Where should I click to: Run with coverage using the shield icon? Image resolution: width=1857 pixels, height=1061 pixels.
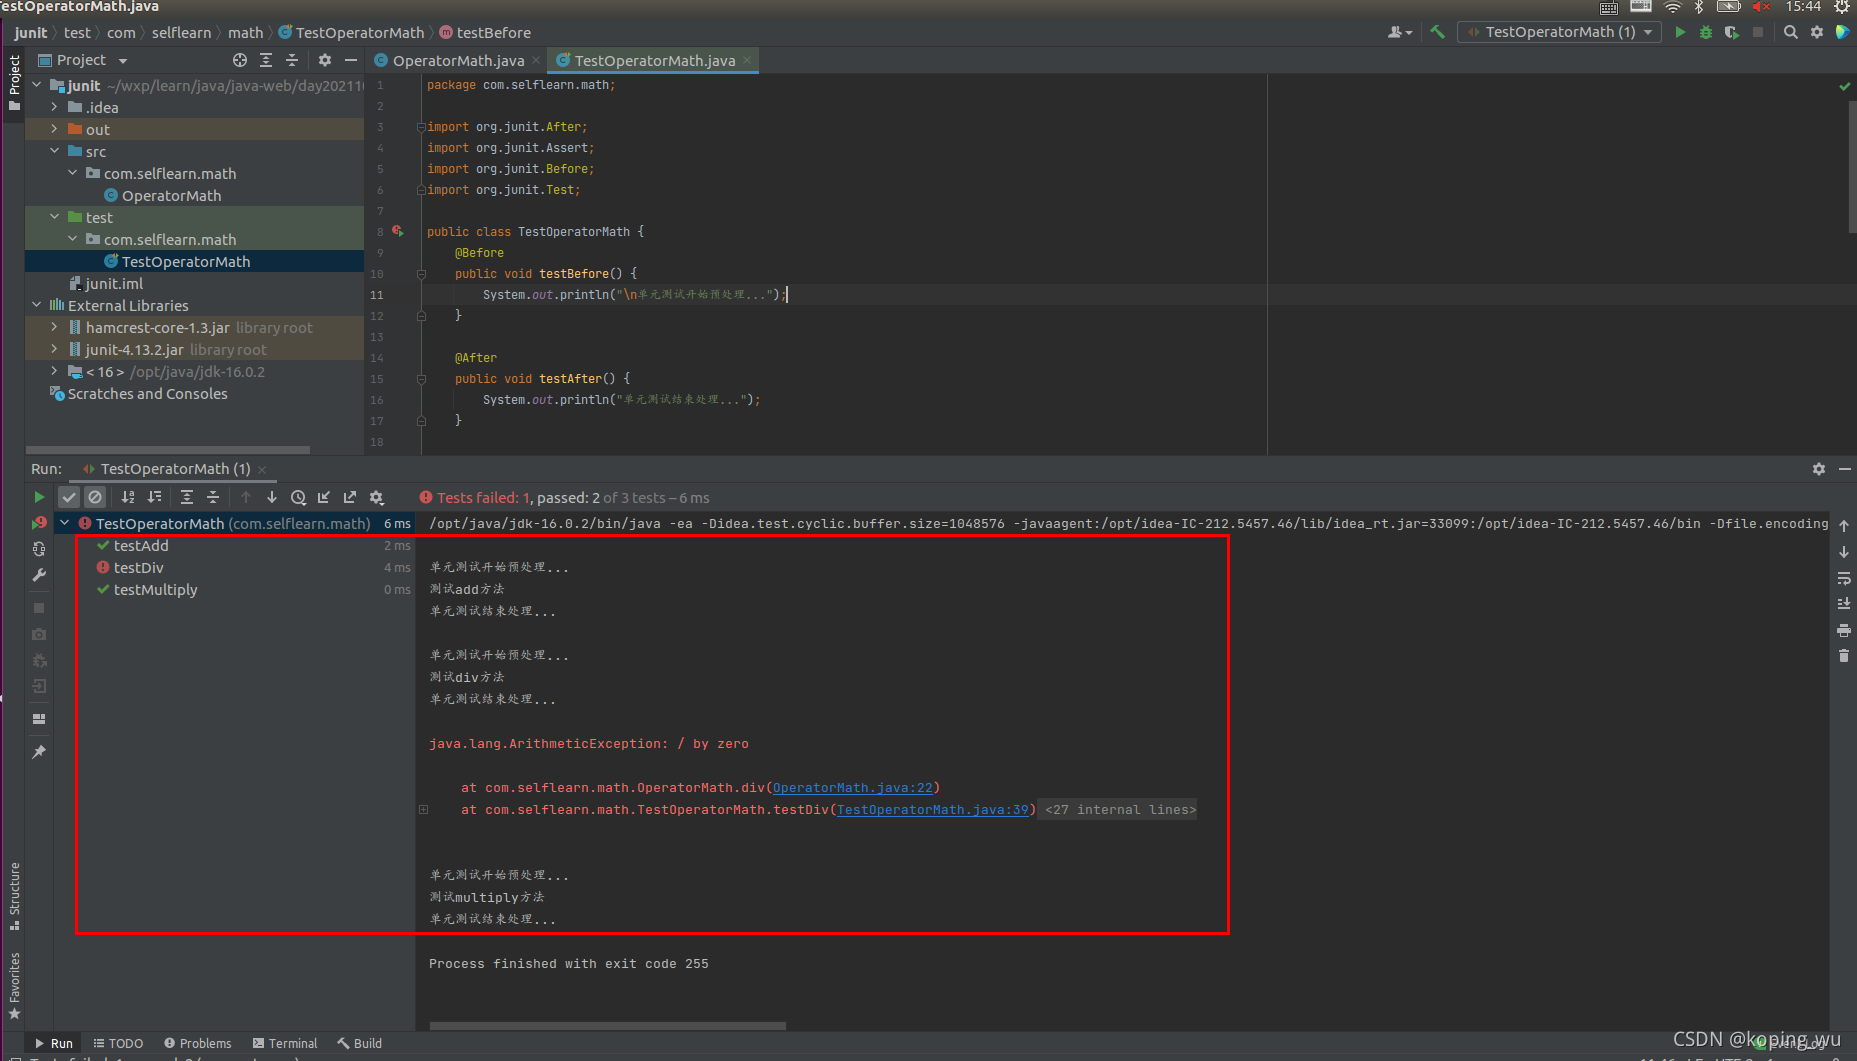click(x=1732, y=32)
